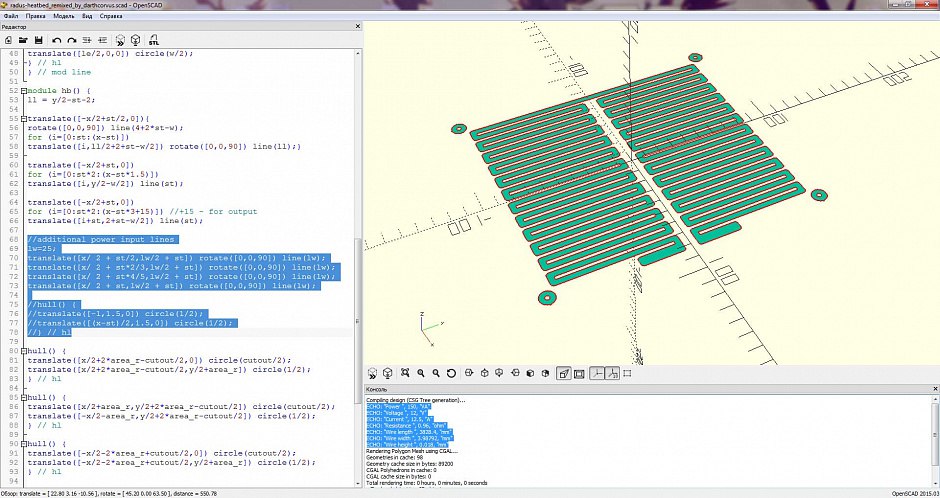
Task: Click the line '//+15 - for output' comment
Action: 213,212
